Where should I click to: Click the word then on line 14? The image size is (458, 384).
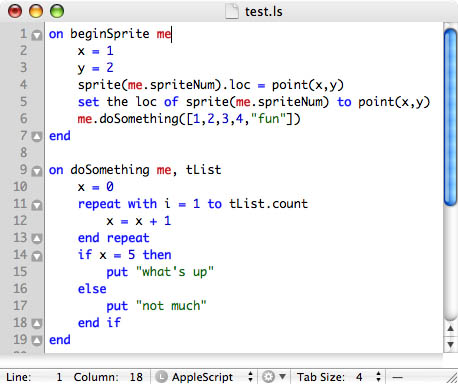click(157, 255)
